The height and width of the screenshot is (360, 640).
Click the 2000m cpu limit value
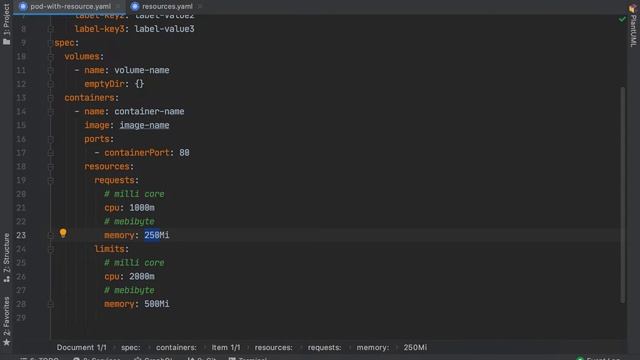click(142, 277)
